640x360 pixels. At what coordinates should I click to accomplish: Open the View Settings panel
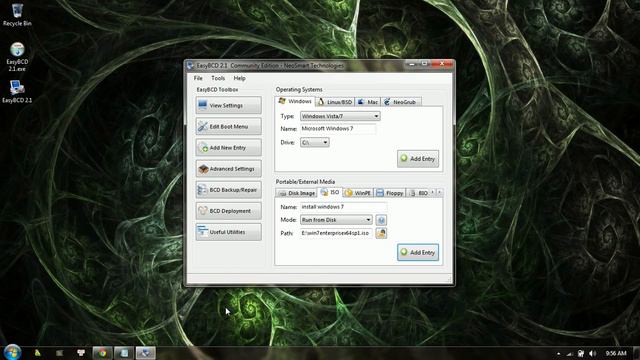pos(229,105)
